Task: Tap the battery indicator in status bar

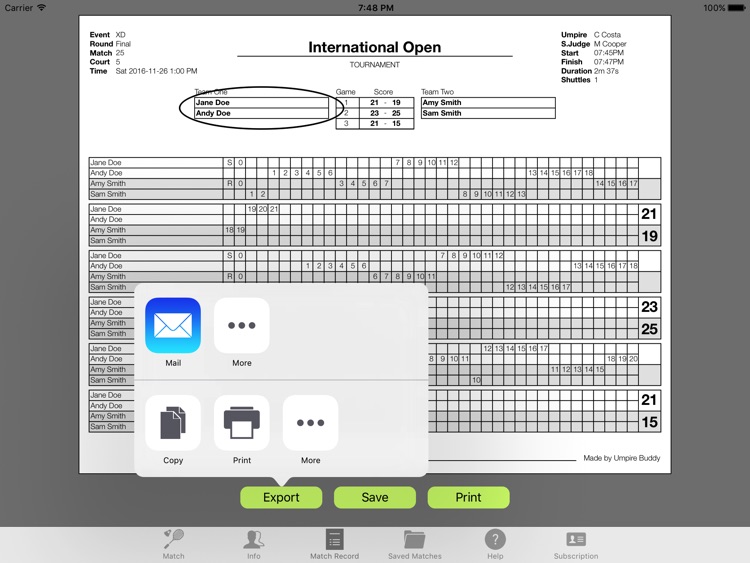Action: coord(737,8)
